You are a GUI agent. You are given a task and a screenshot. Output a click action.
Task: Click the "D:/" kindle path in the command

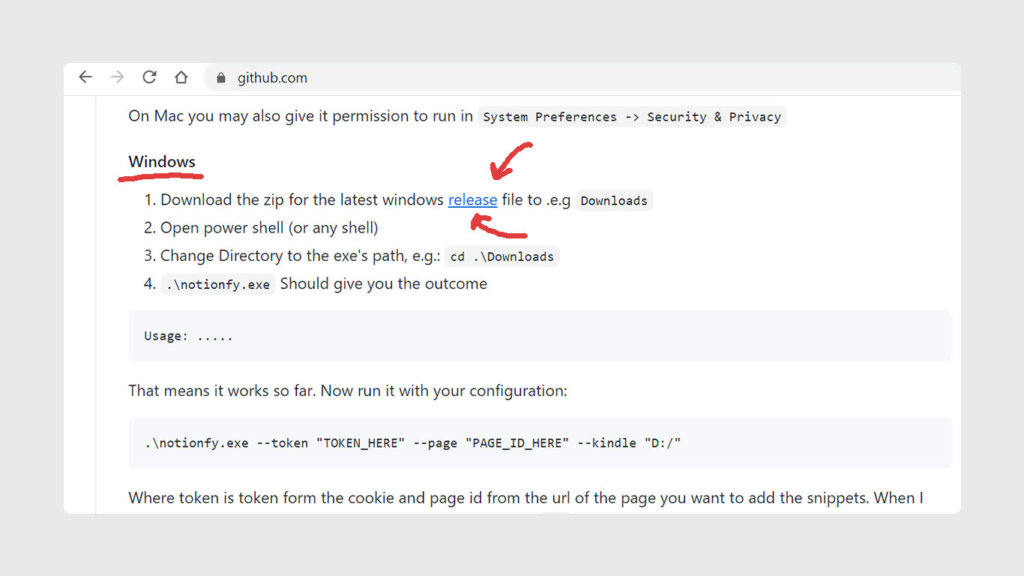[663, 443]
